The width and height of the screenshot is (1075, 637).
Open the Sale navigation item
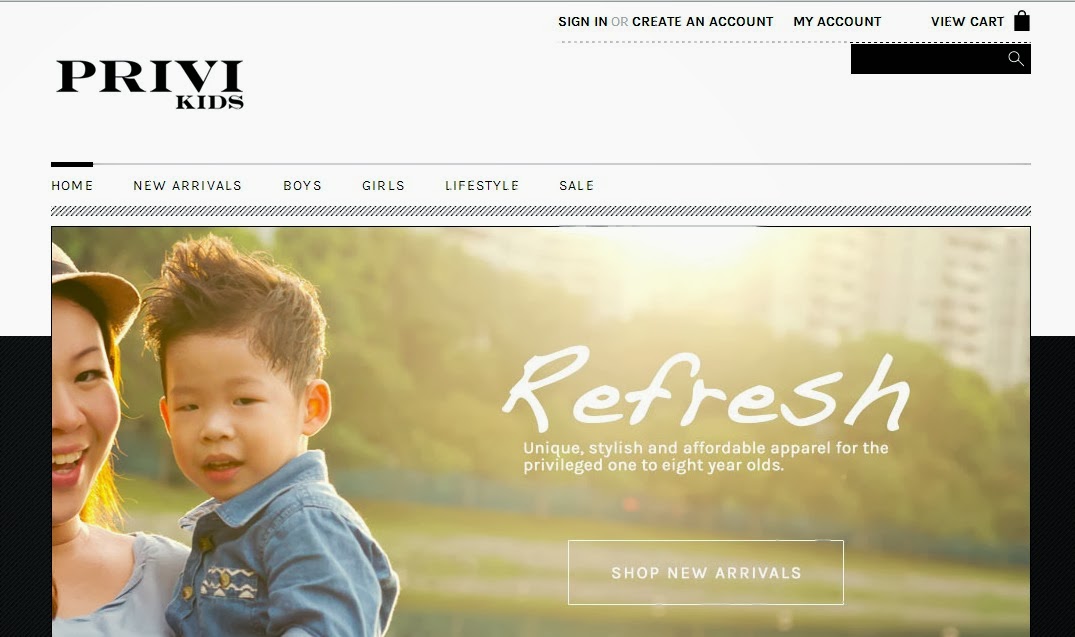(577, 186)
